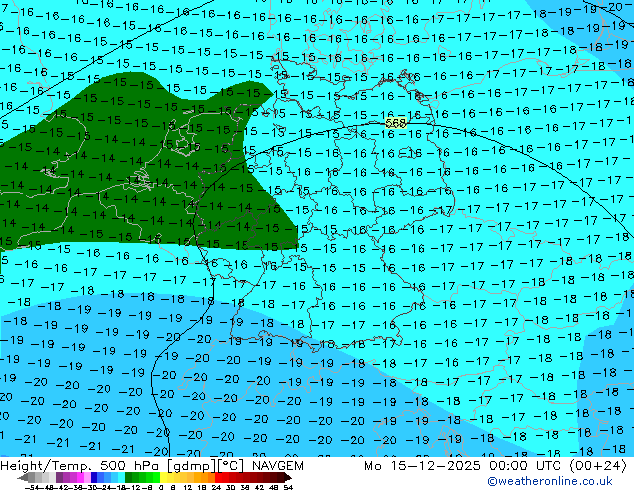Click the '(00+24)' forecast hour label
This screenshot has height=490, width=634.
point(600,466)
